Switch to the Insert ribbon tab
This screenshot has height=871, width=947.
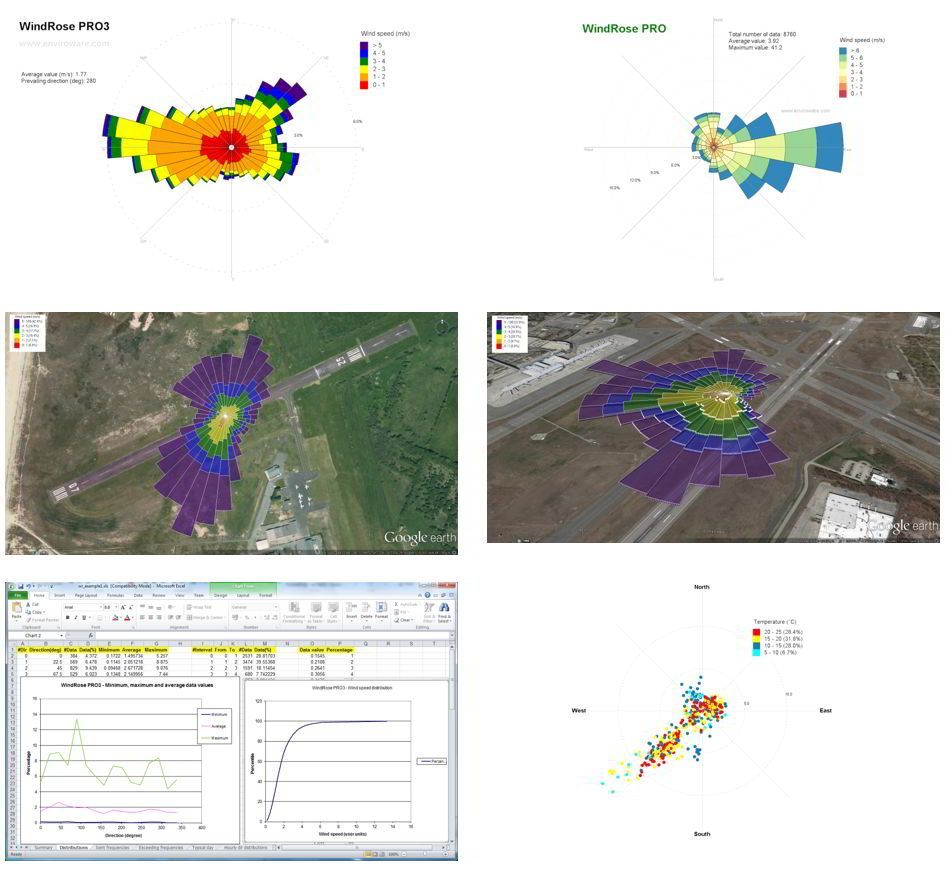[60, 596]
